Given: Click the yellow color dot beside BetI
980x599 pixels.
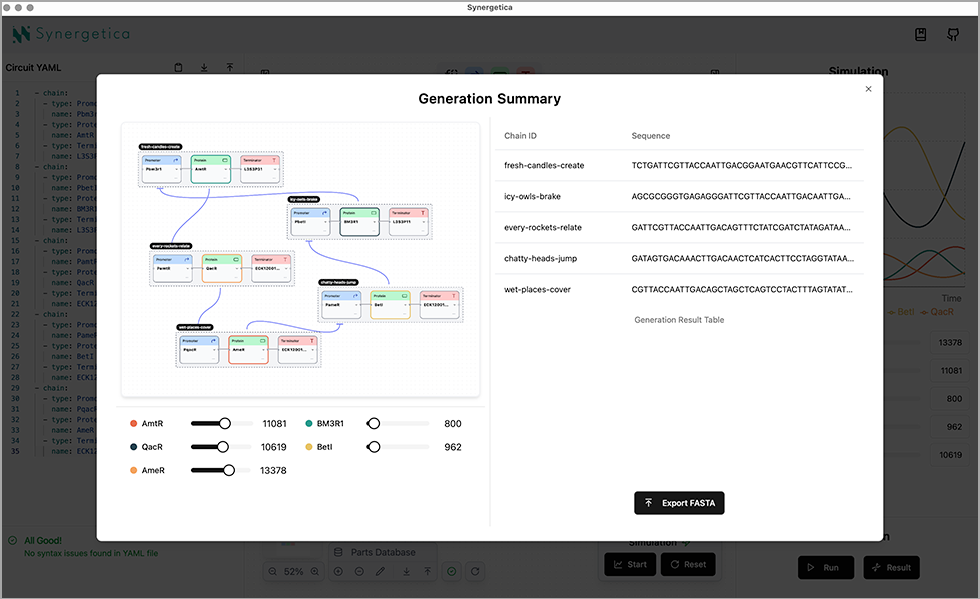Looking at the screenshot, I should tap(308, 447).
